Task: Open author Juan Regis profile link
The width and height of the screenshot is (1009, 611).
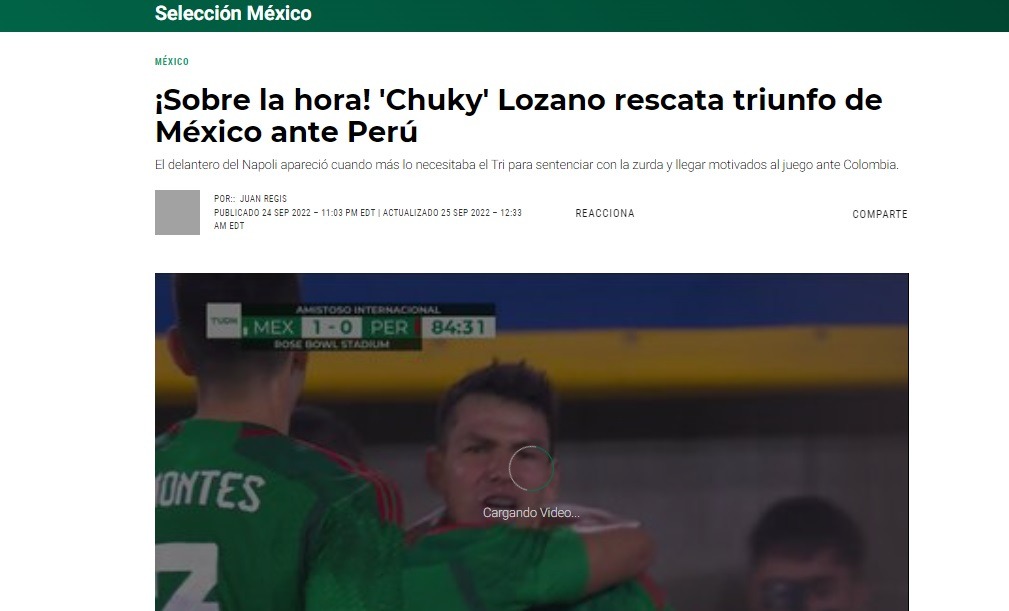Action: 263,199
